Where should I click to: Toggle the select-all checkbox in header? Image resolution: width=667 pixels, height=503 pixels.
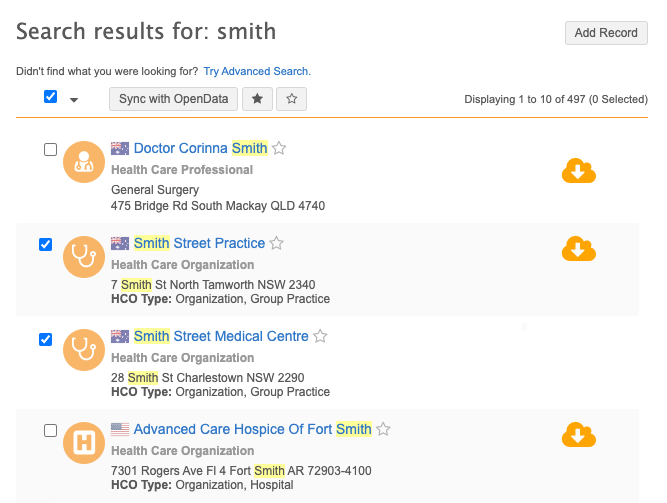pos(51,97)
